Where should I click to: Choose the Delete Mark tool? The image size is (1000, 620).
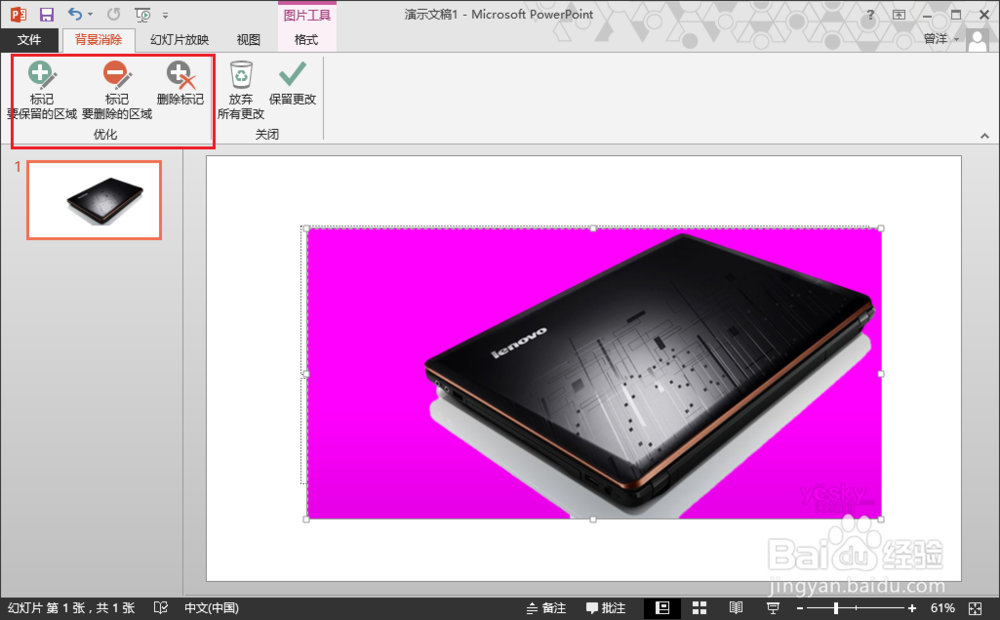click(x=180, y=83)
